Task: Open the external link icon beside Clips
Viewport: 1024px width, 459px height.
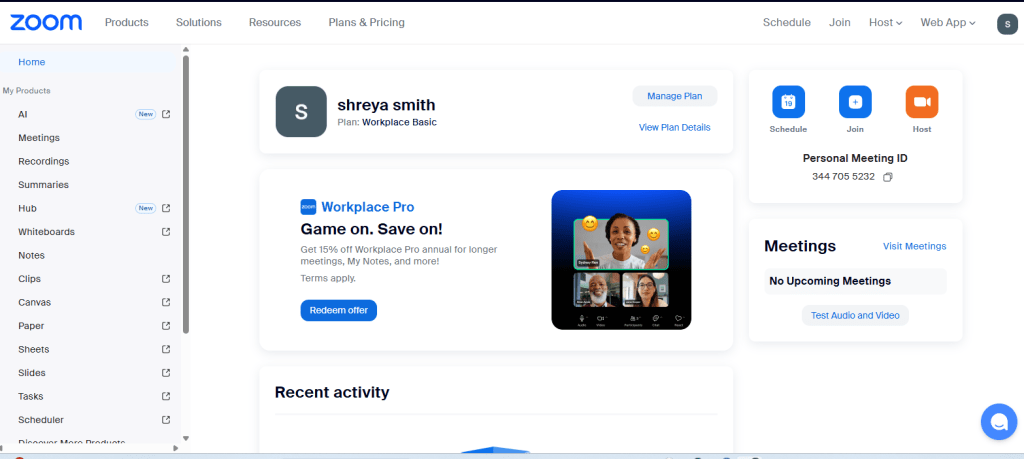Action: click(x=166, y=279)
